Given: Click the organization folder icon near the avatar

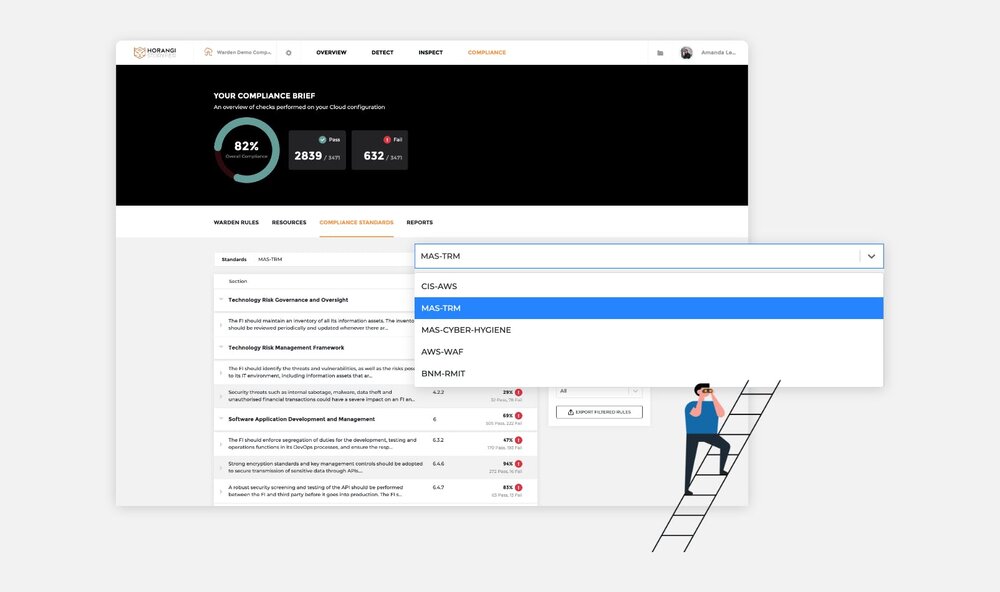Looking at the screenshot, I should (660, 51).
